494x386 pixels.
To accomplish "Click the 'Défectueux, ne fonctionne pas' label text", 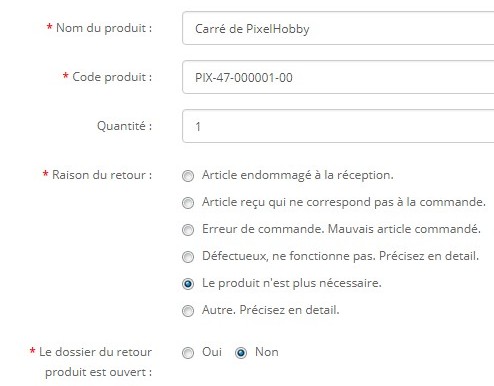I will tap(289, 256).
